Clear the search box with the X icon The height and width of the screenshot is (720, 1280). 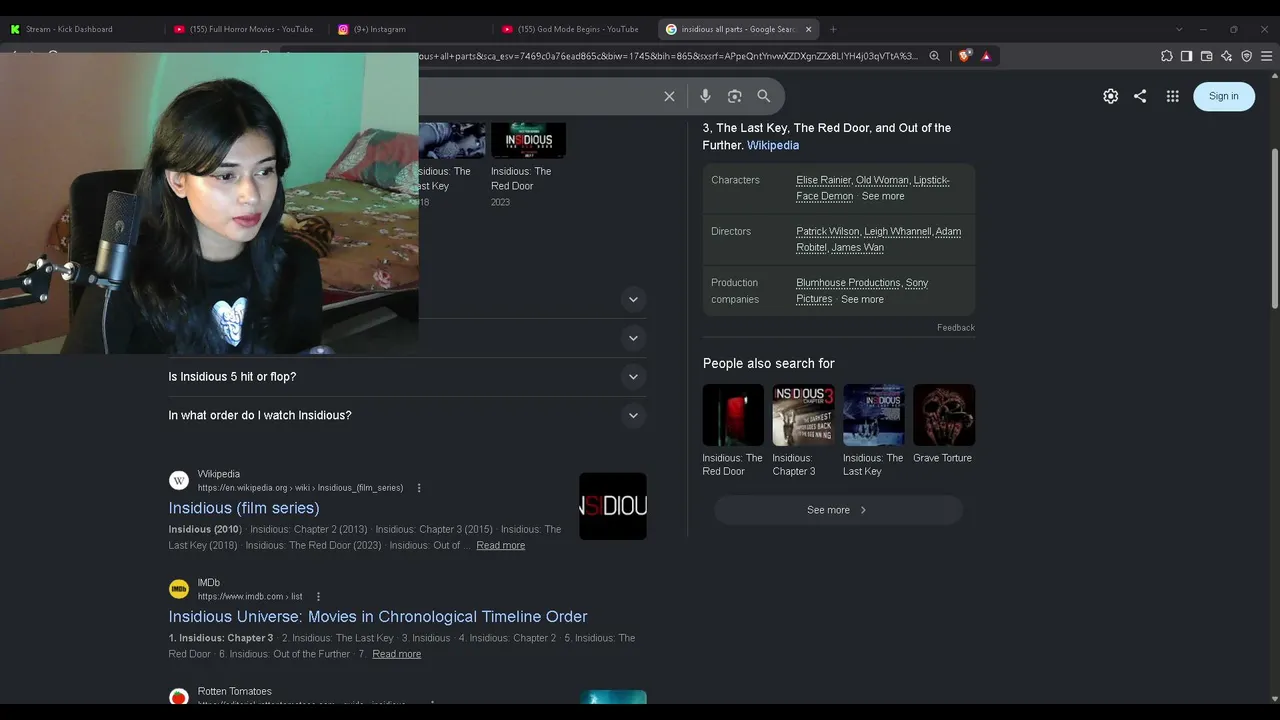point(669,96)
